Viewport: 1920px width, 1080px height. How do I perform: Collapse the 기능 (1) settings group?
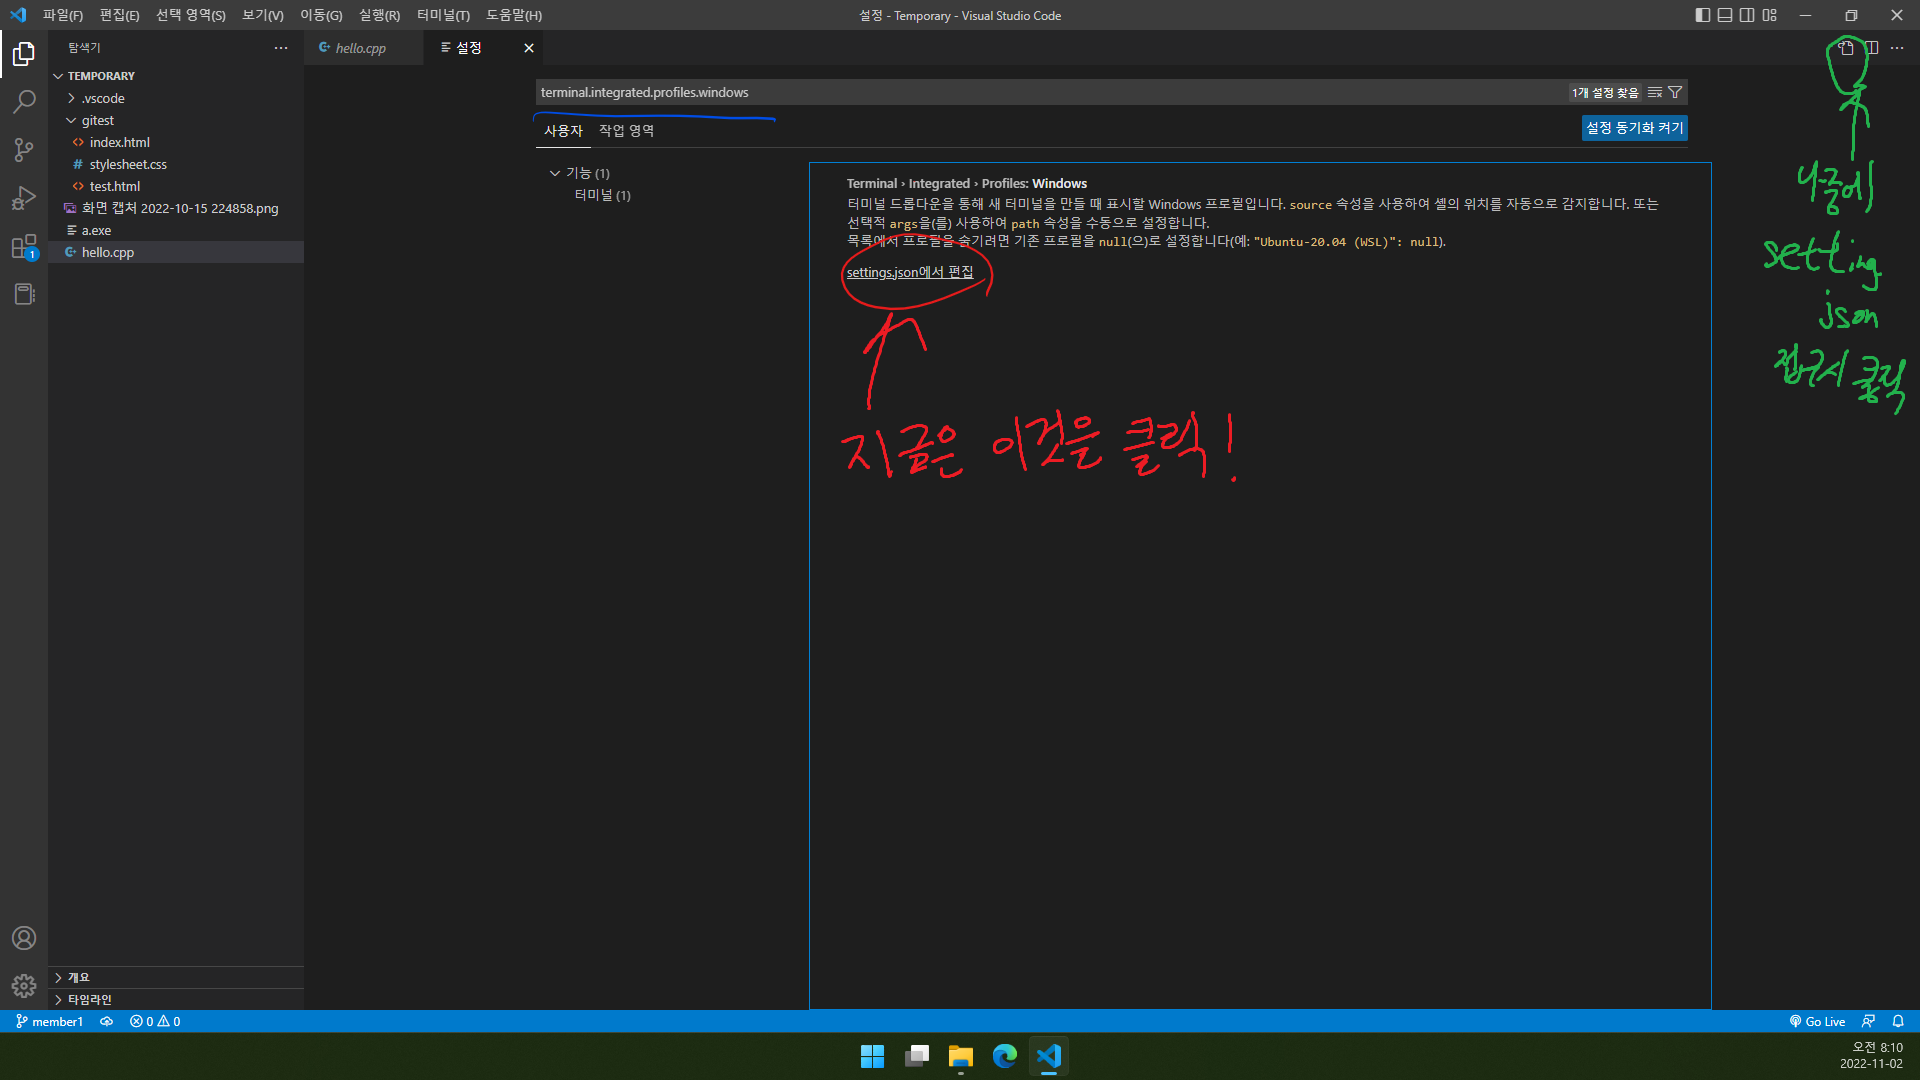555,173
